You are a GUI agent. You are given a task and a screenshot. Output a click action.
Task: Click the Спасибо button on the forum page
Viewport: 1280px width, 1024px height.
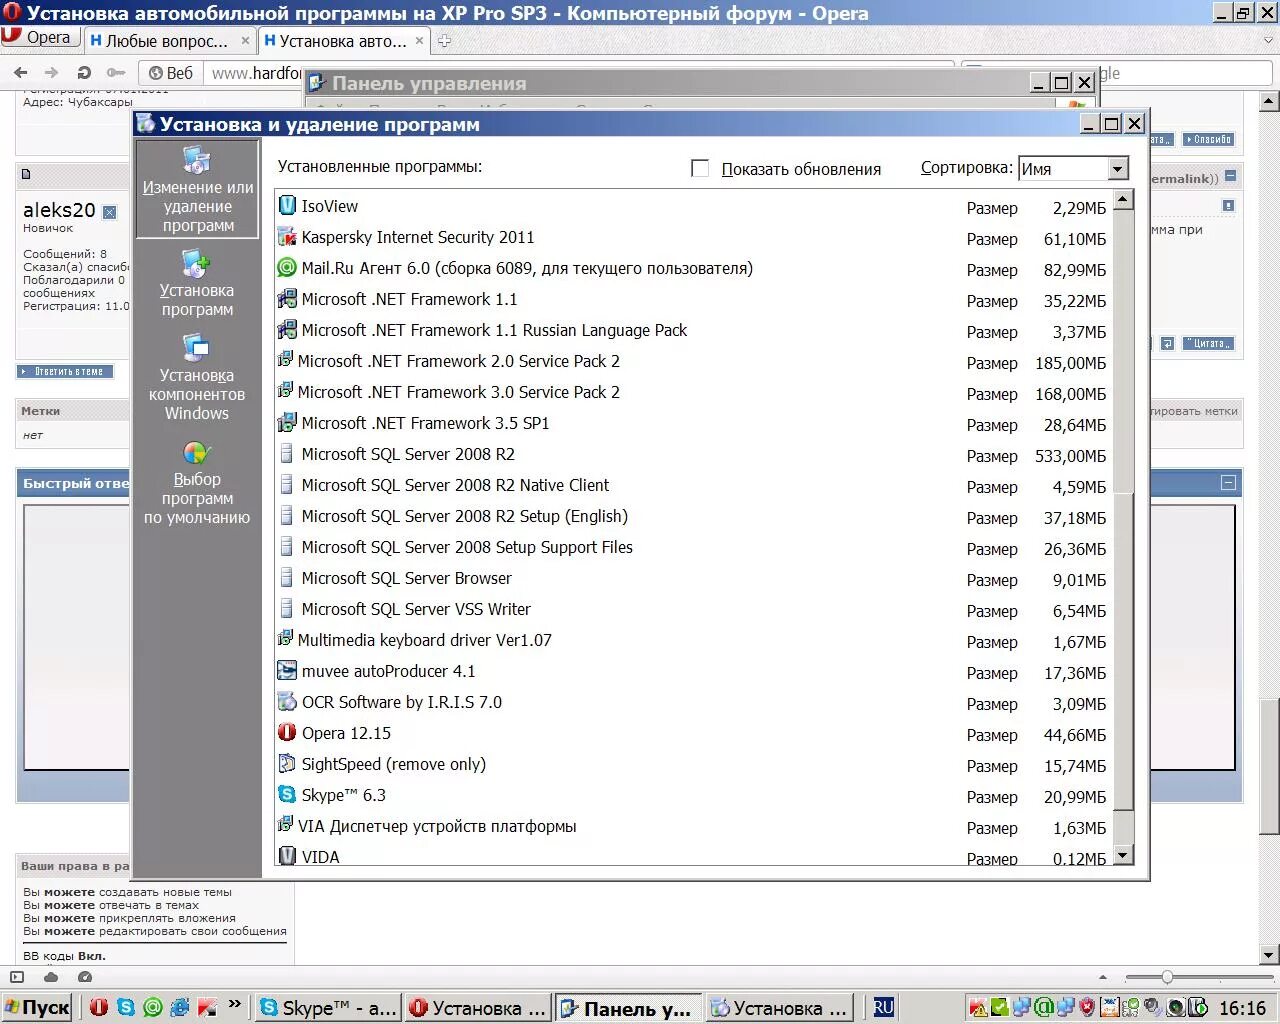1208,139
